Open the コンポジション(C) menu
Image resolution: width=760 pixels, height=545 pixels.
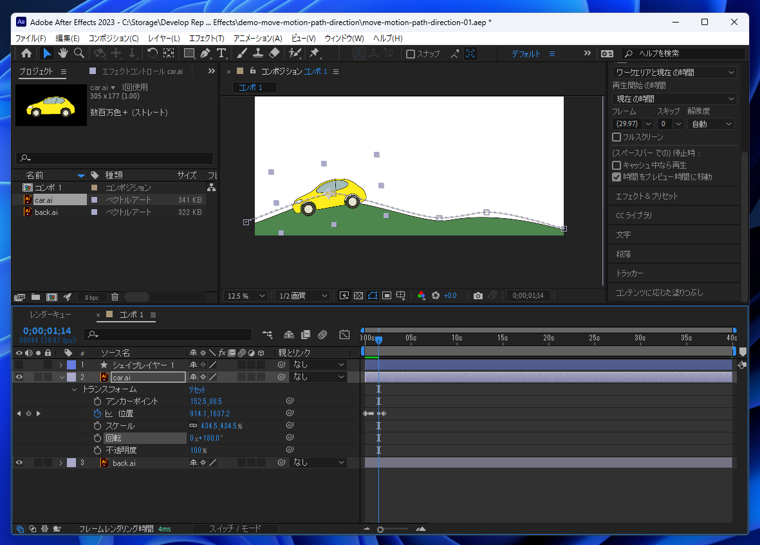(x=113, y=38)
